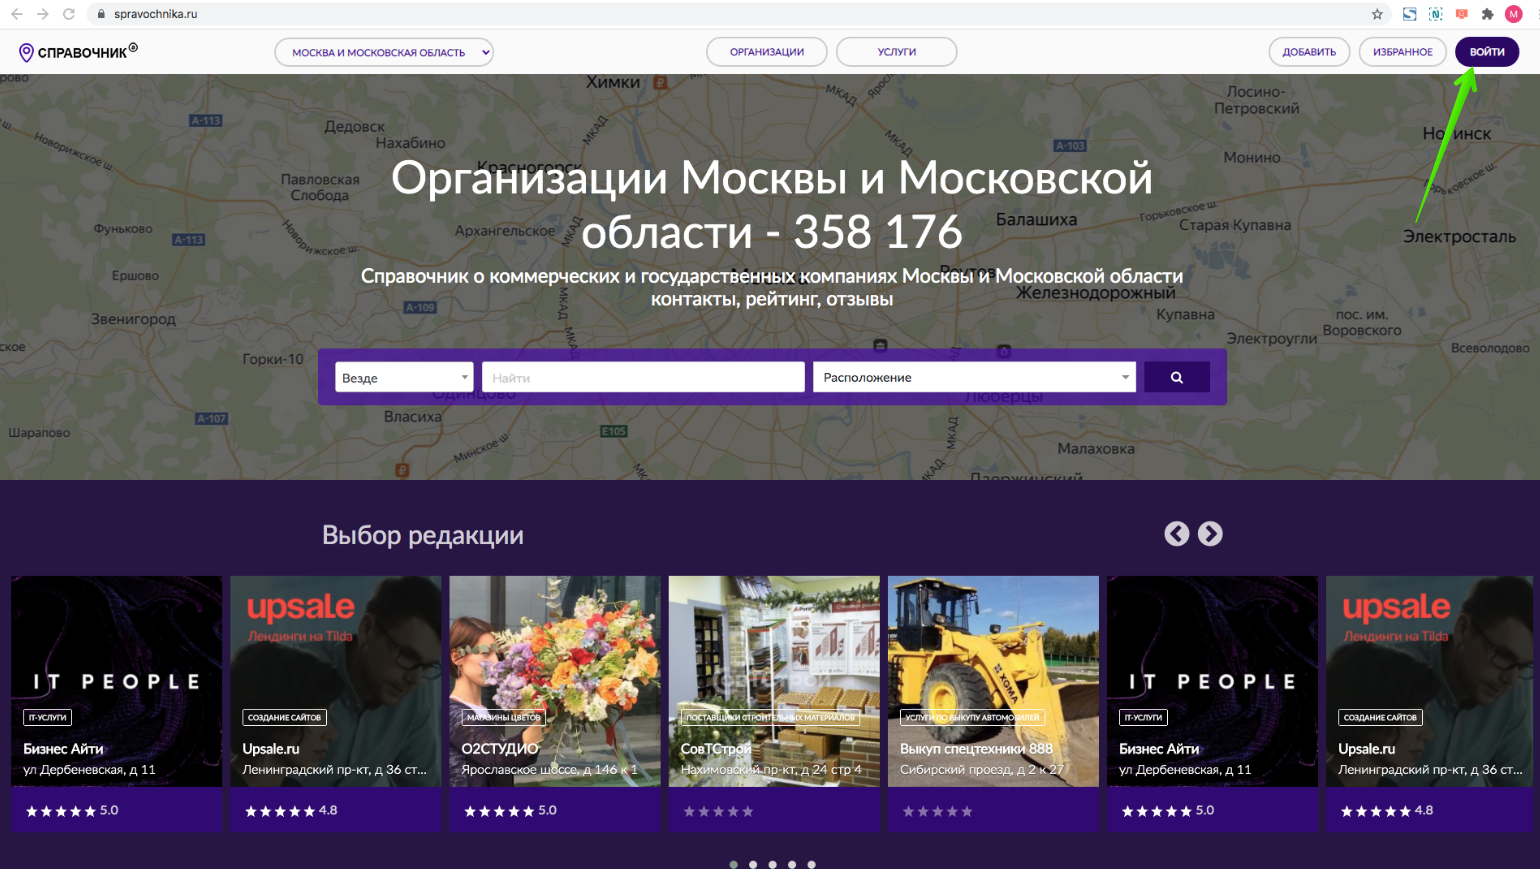Focus the Найти search field
1540x869 pixels.
coord(643,377)
